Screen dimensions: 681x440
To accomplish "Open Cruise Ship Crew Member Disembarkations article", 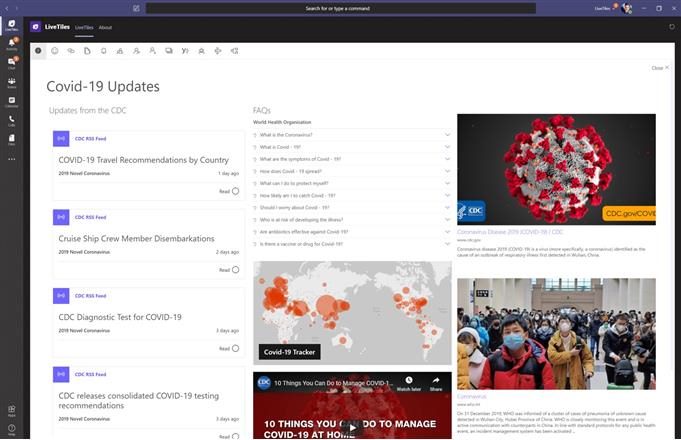I will (x=136, y=238).
